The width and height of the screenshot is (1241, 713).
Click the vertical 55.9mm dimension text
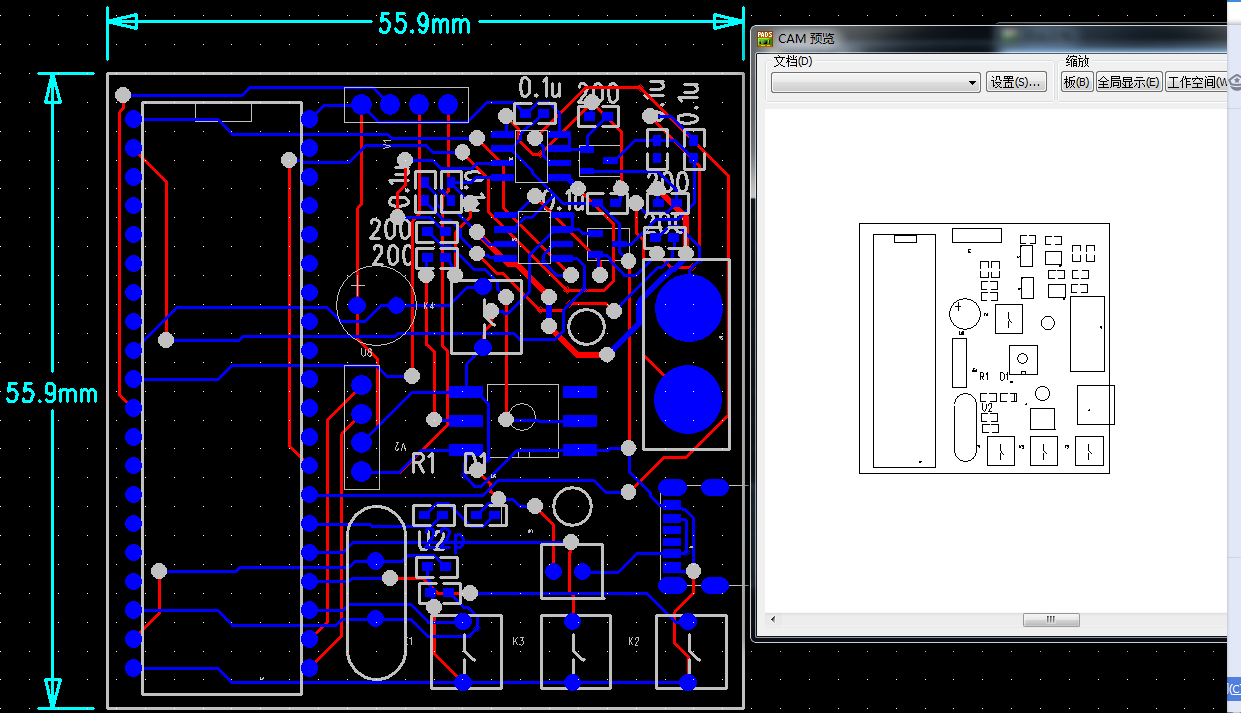point(52,393)
